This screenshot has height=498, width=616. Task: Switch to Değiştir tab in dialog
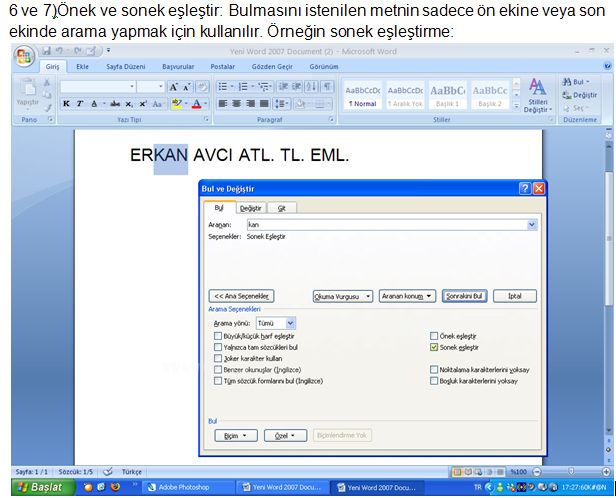tap(251, 208)
